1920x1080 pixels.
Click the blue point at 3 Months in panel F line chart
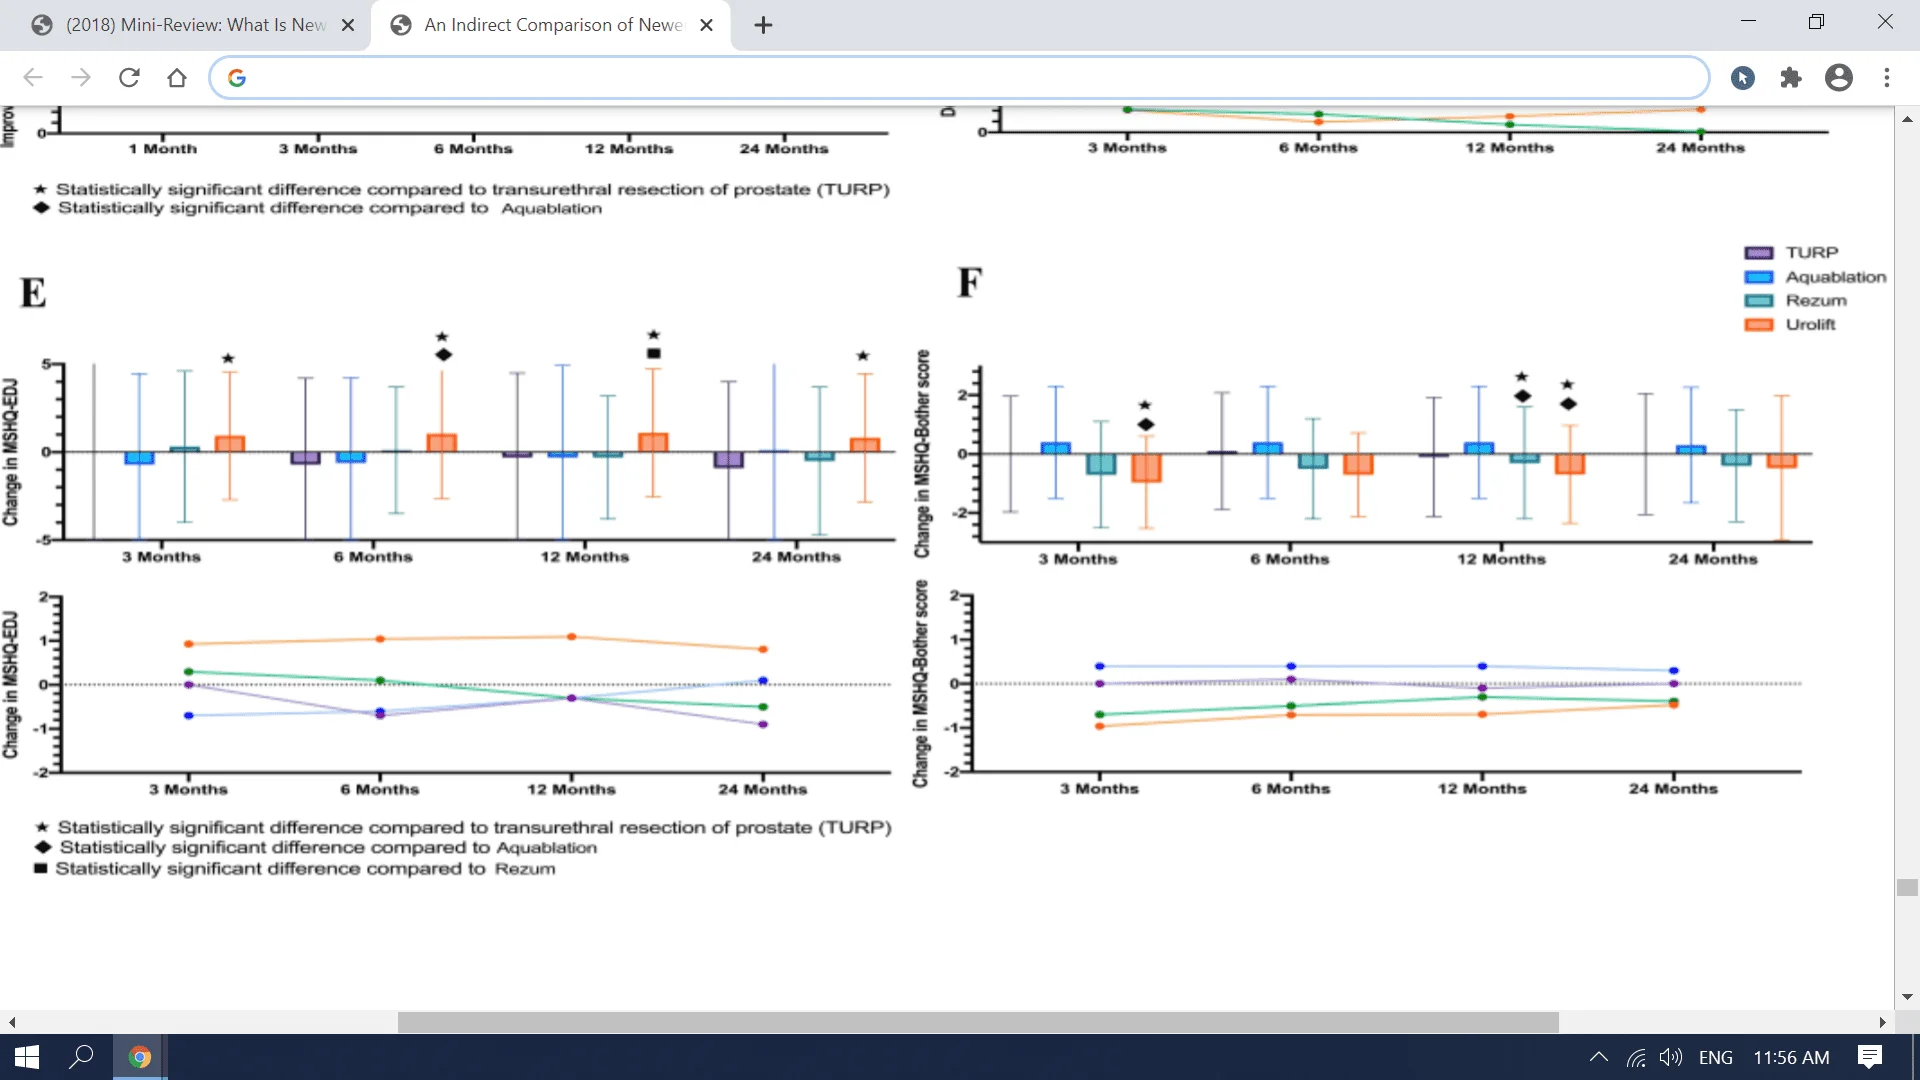[x=1100, y=666]
